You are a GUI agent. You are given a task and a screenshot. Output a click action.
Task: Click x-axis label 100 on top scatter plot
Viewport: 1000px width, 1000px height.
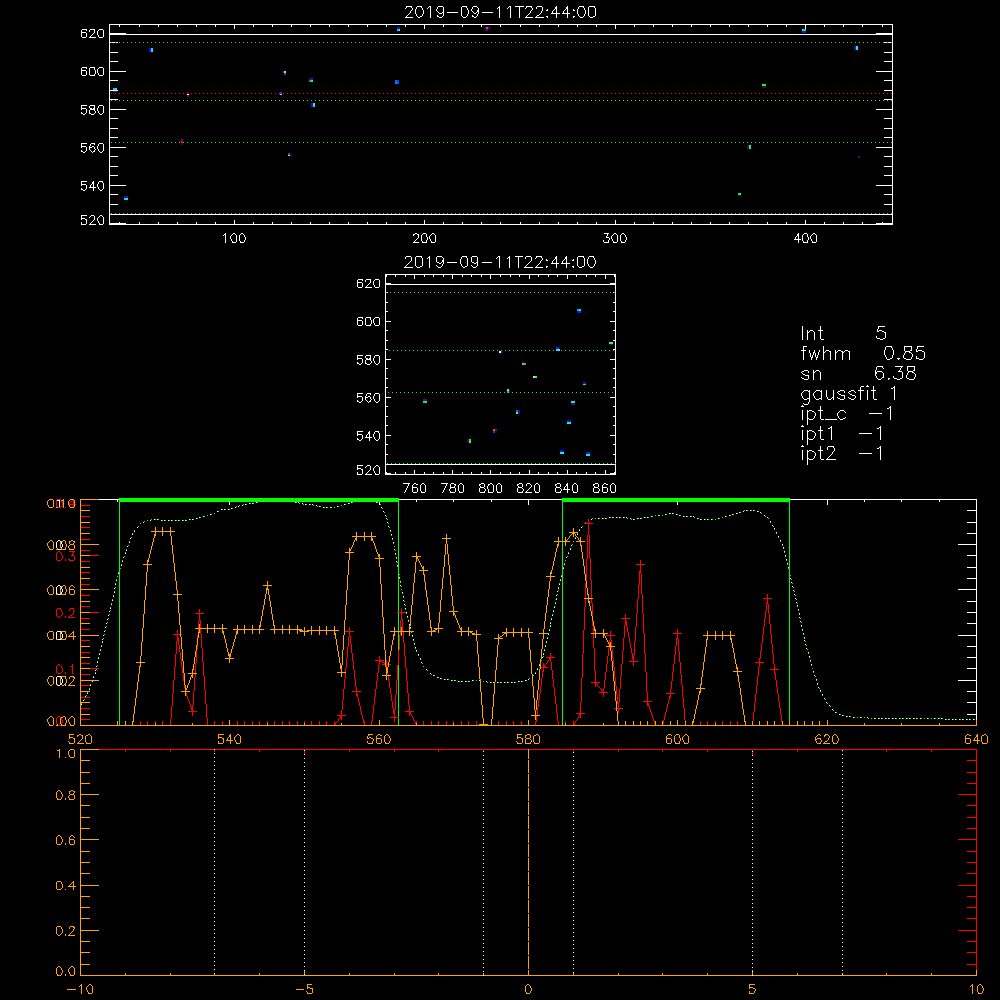[x=234, y=239]
